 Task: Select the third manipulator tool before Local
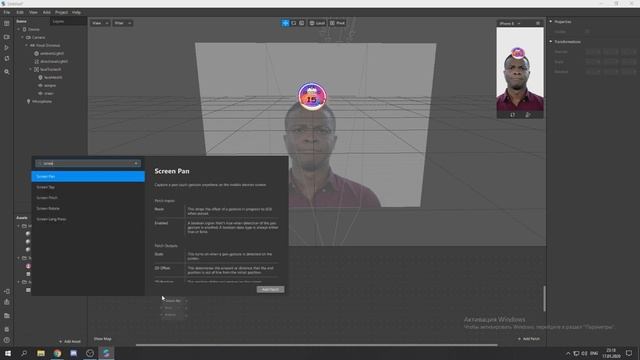pyautogui.click(x=302, y=23)
